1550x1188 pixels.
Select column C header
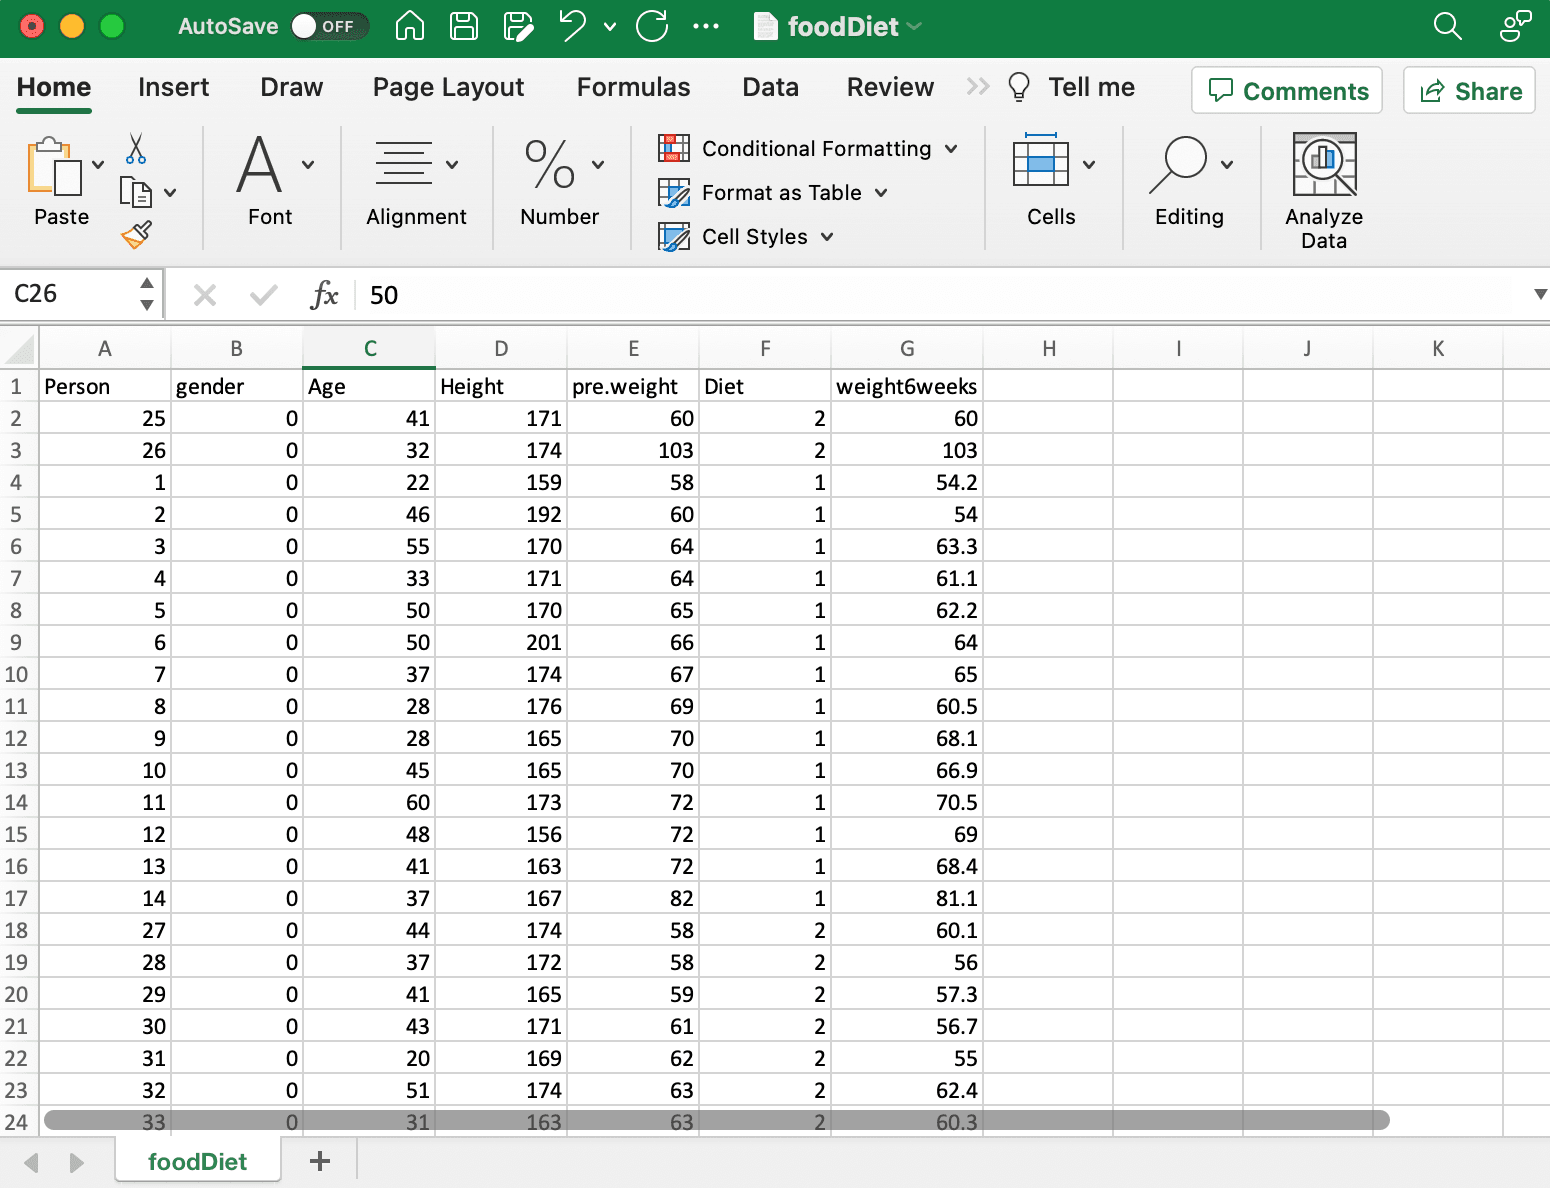[x=369, y=349]
